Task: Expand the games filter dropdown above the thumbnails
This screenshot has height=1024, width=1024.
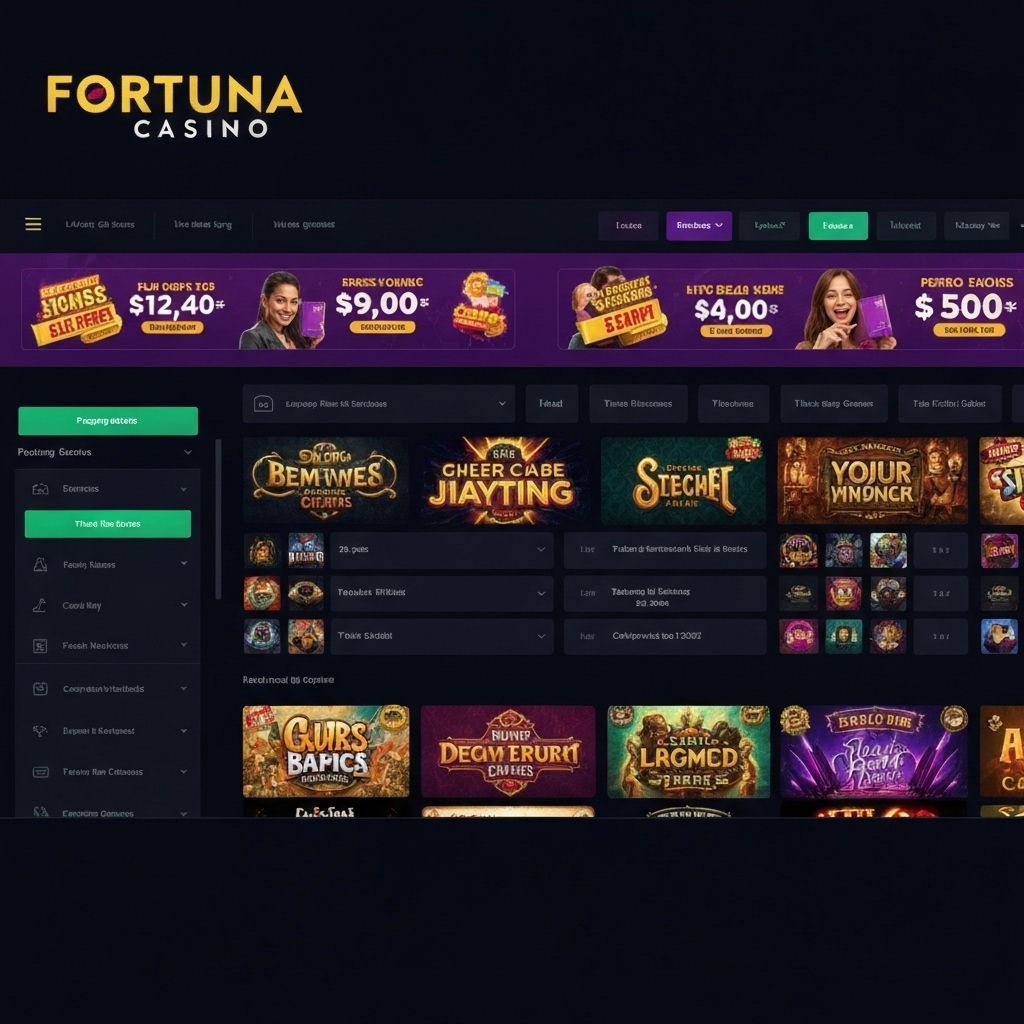Action: tap(379, 404)
